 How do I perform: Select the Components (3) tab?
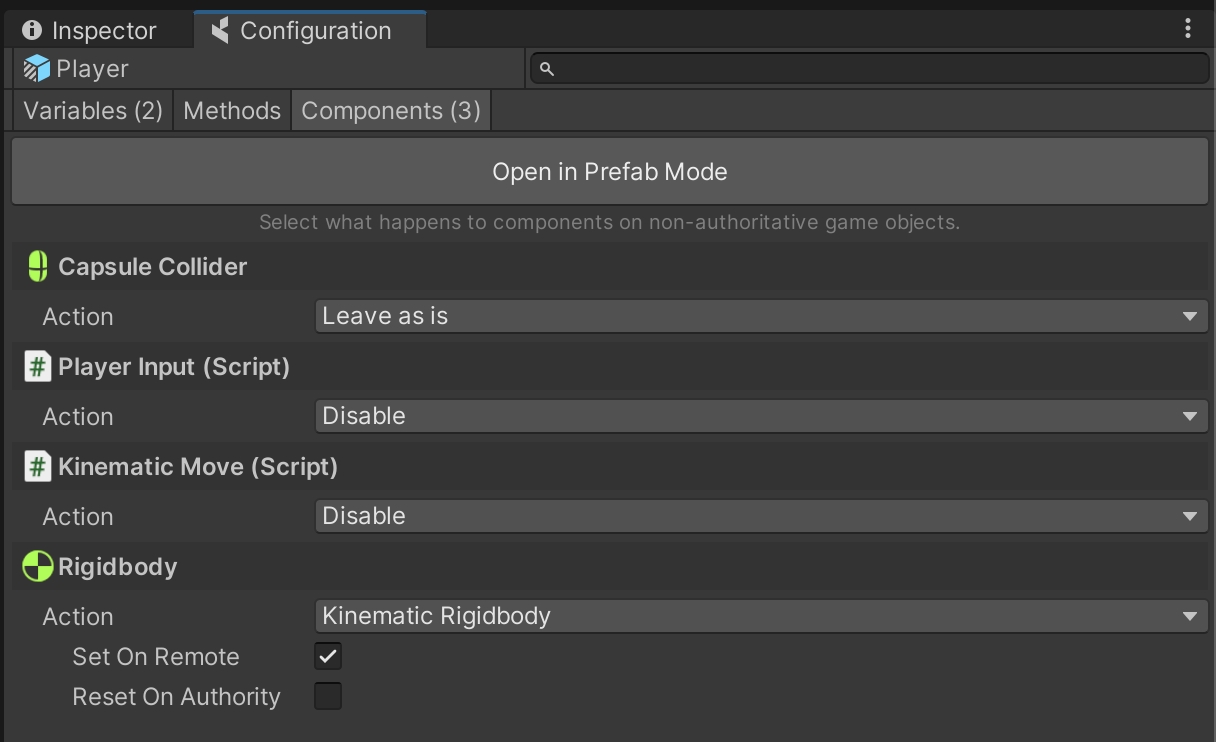coord(391,111)
